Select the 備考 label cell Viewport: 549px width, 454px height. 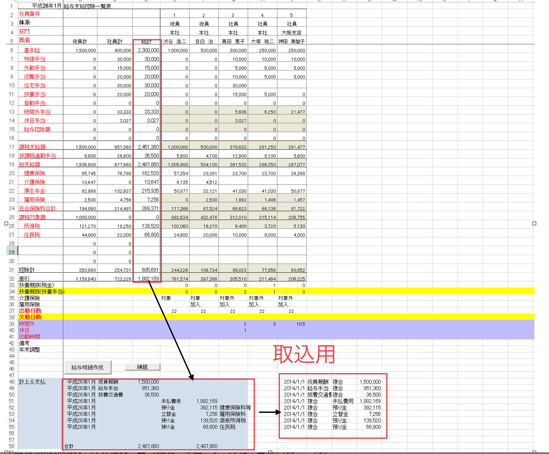pos(24,343)
